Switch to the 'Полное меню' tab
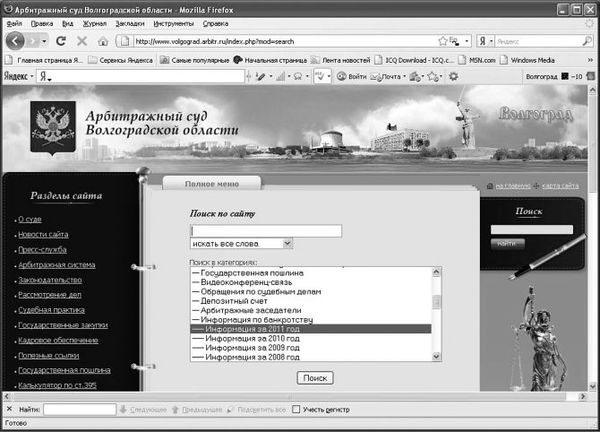Screen dimensions: 600x432 (211, 184)
